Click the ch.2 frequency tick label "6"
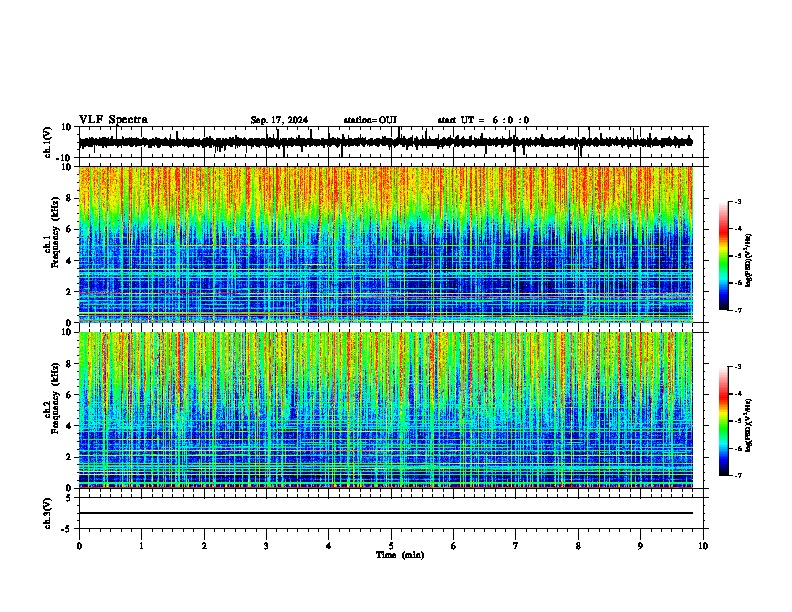The height and width of the screenshot is (612, 792). pyautogui.click(x=69, y=395)
